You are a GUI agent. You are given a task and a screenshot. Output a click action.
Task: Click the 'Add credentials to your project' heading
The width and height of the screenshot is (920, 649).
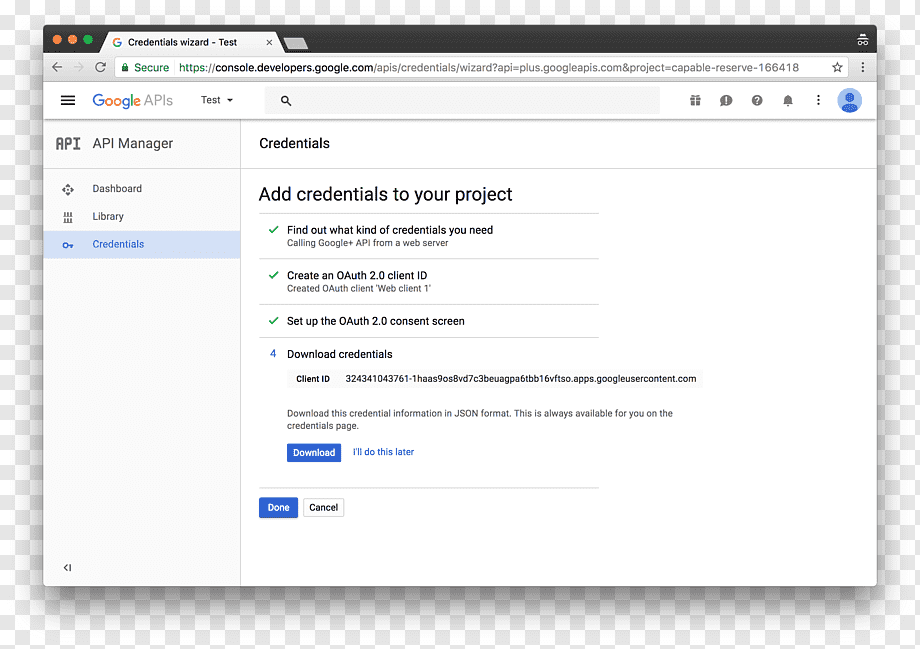385,194
